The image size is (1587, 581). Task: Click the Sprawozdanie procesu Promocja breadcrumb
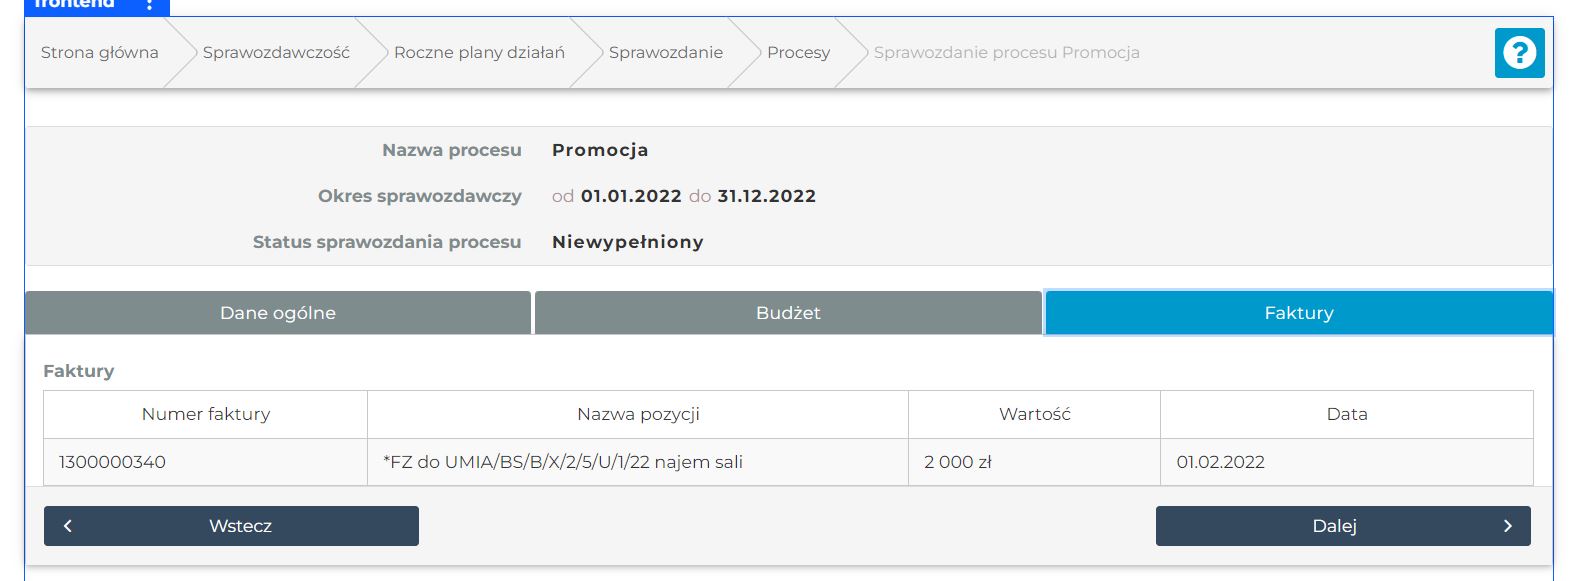(1006, 53)
